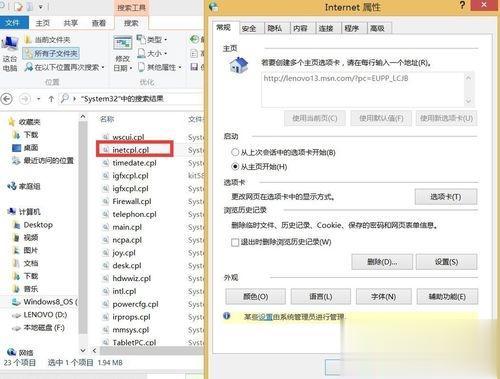Open the Documents folder
Screen dimensions: 500x379
point(26,263)
